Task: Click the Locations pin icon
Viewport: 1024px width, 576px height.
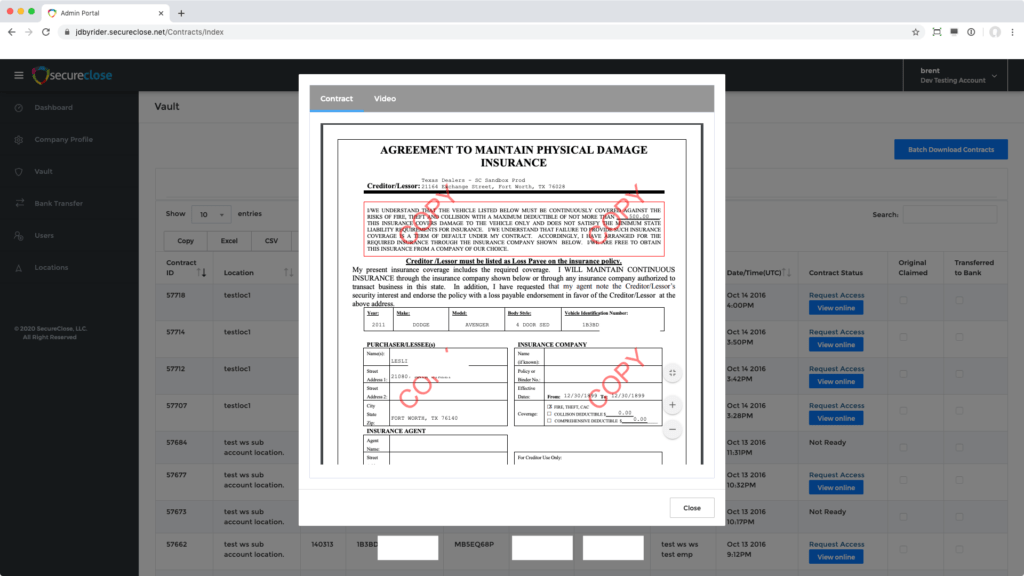Action: 18,268
